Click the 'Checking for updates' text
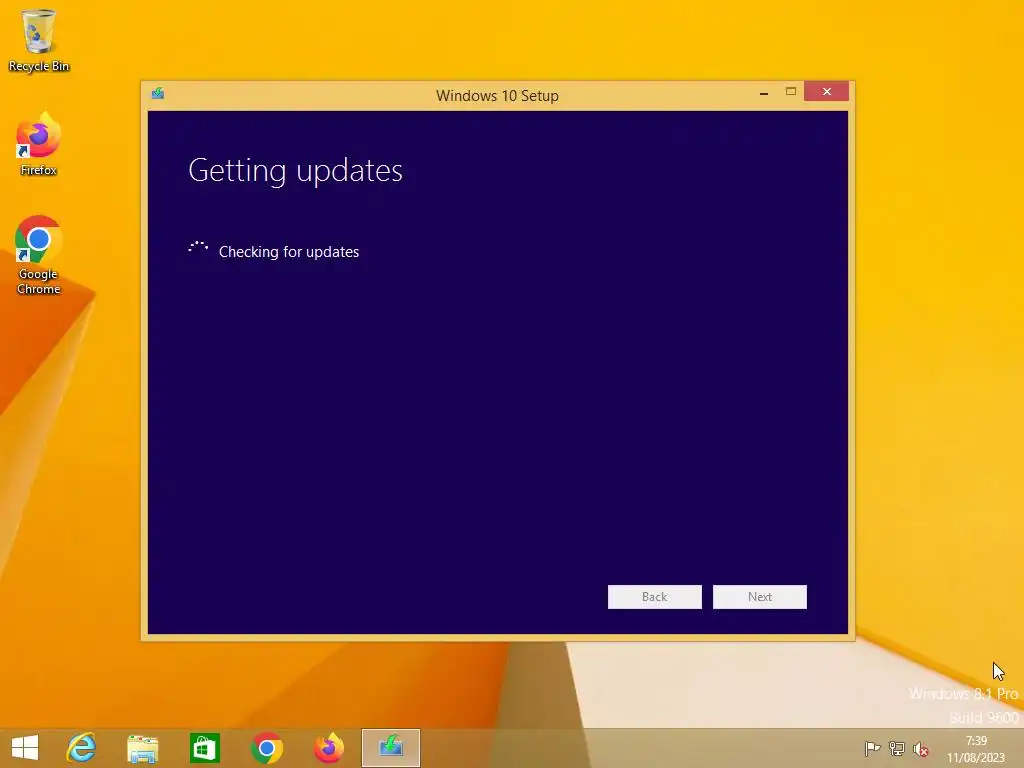The image size is (1024, 768). 289,252
